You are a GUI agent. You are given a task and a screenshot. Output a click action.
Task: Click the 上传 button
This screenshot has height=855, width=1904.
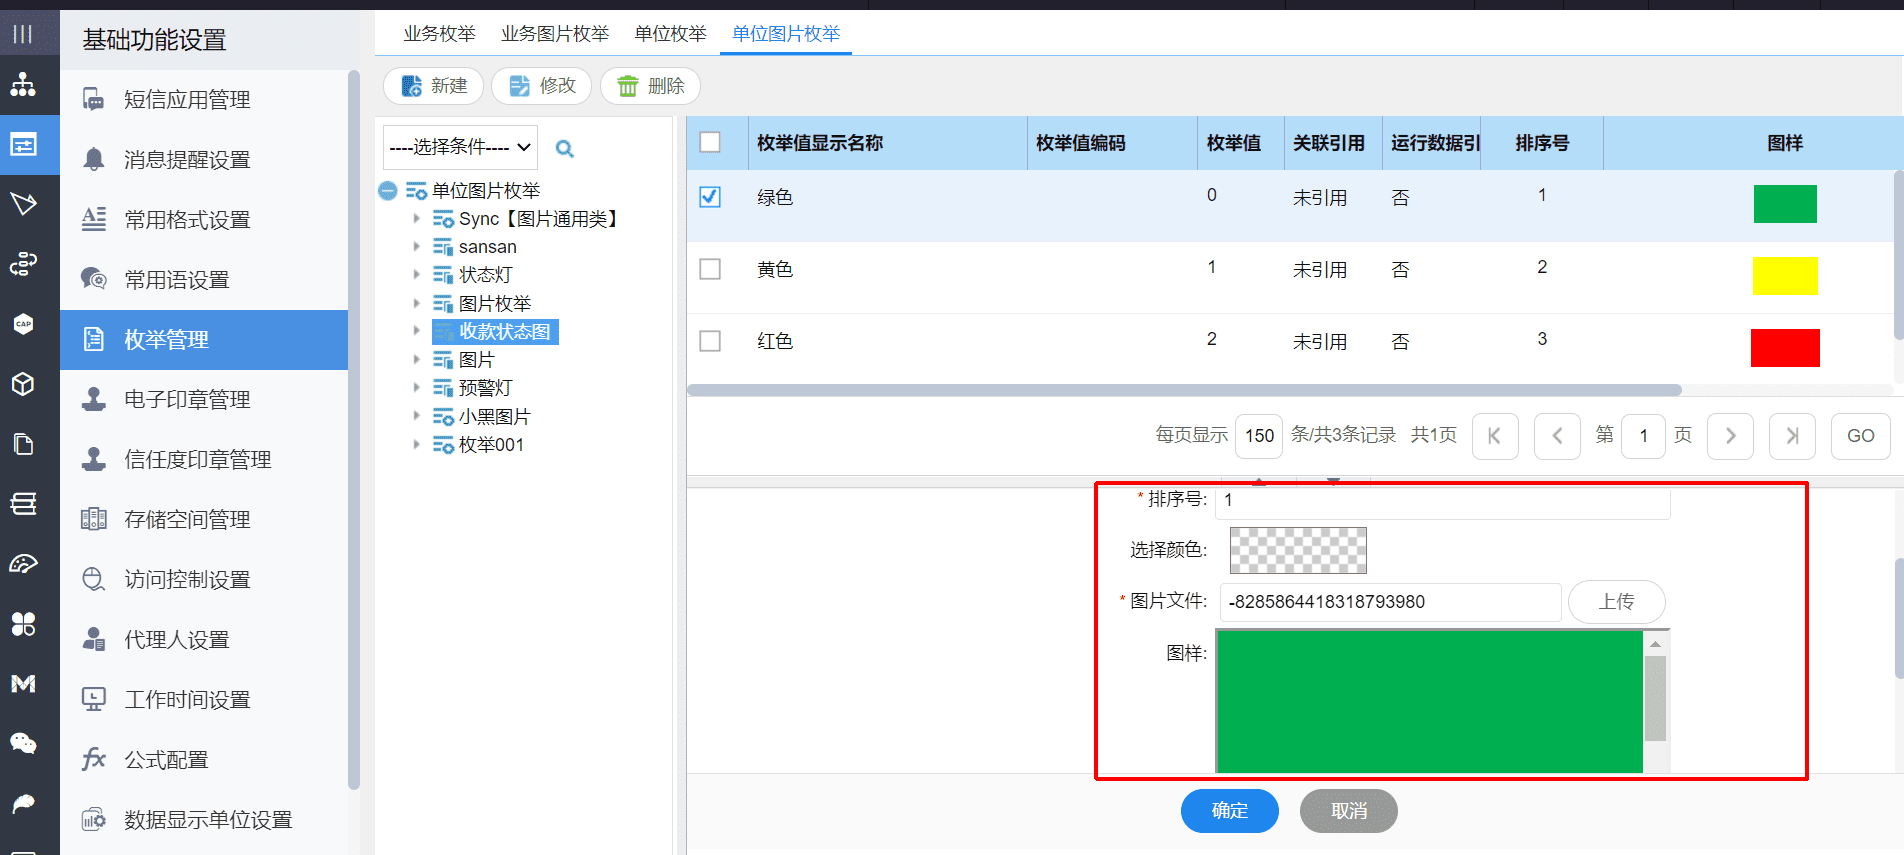[x=1617, y=602]
